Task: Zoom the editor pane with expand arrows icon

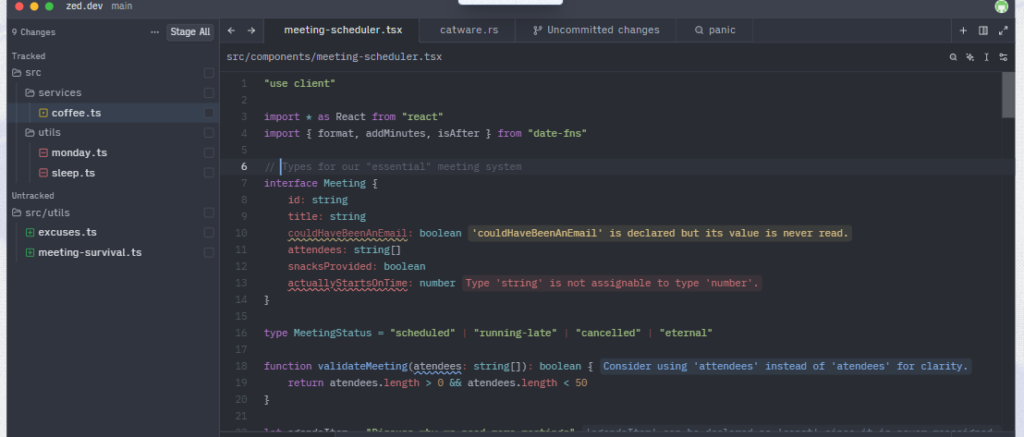Action: [1002, 30]
